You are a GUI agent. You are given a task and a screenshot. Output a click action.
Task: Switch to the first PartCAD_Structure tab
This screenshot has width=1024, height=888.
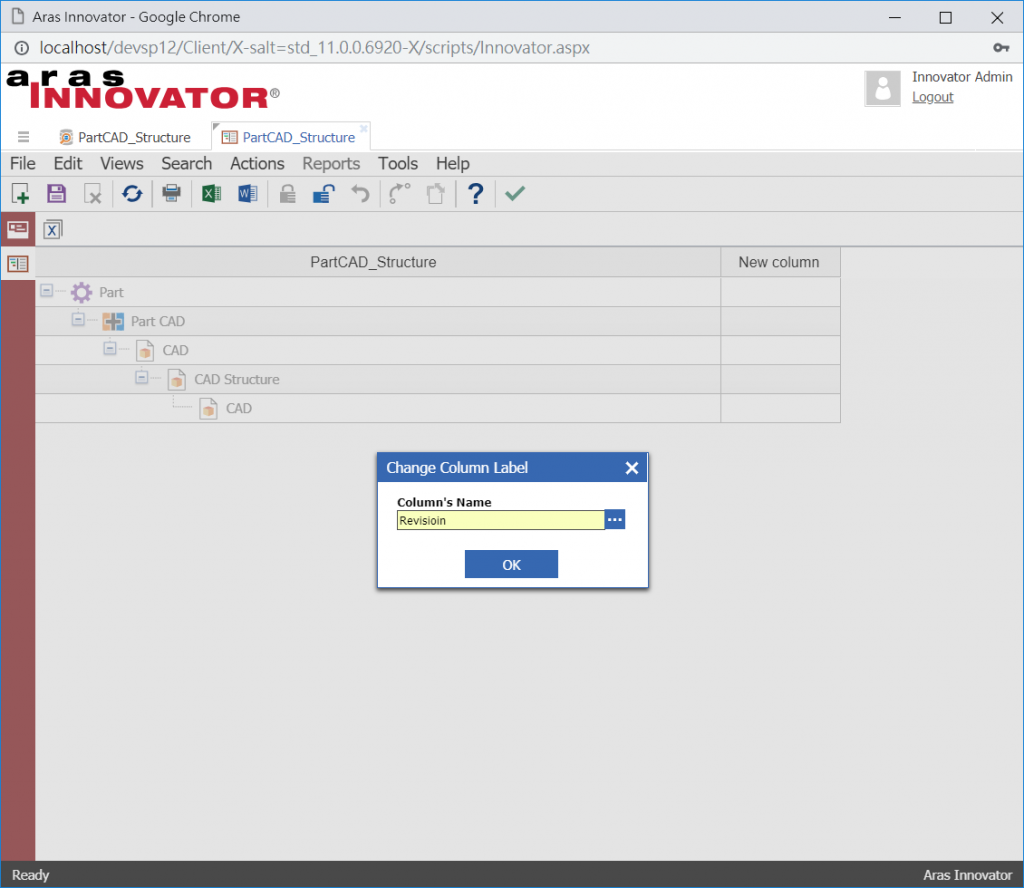(125, 137)
